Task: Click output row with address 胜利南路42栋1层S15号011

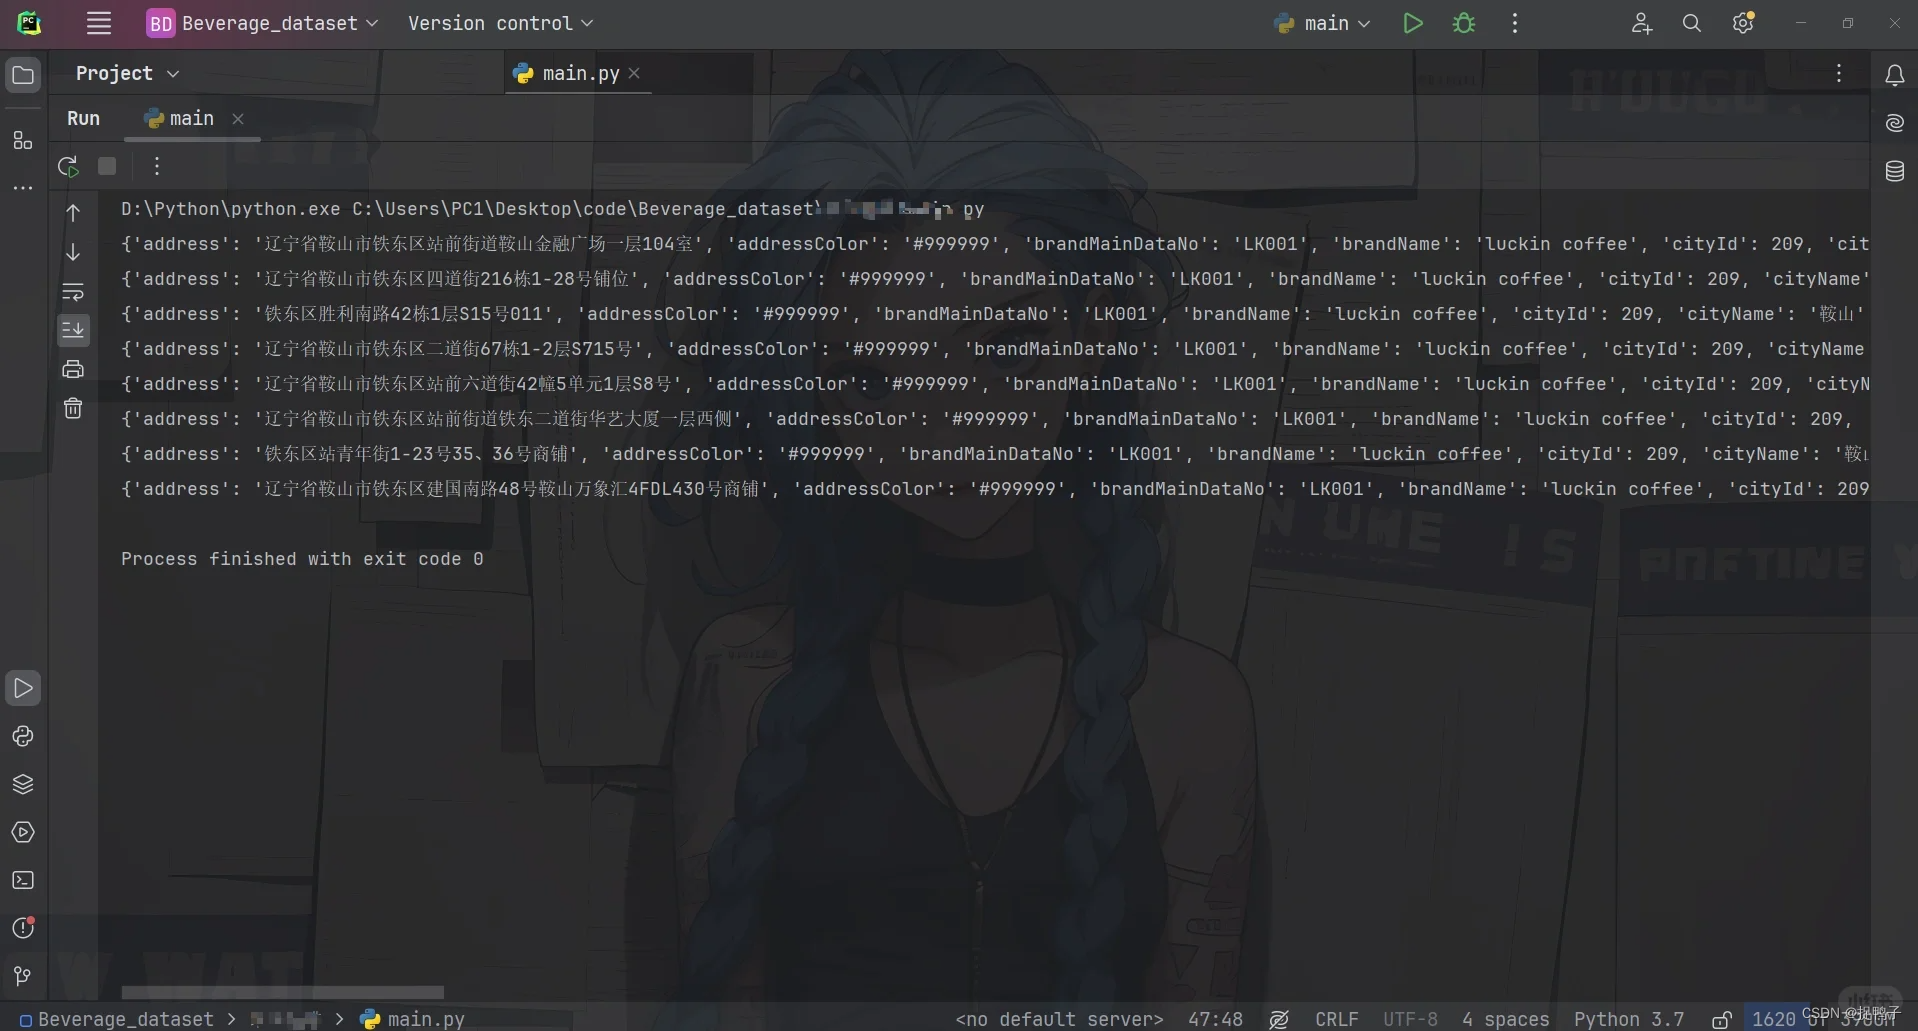Action: tap(994, 314)
